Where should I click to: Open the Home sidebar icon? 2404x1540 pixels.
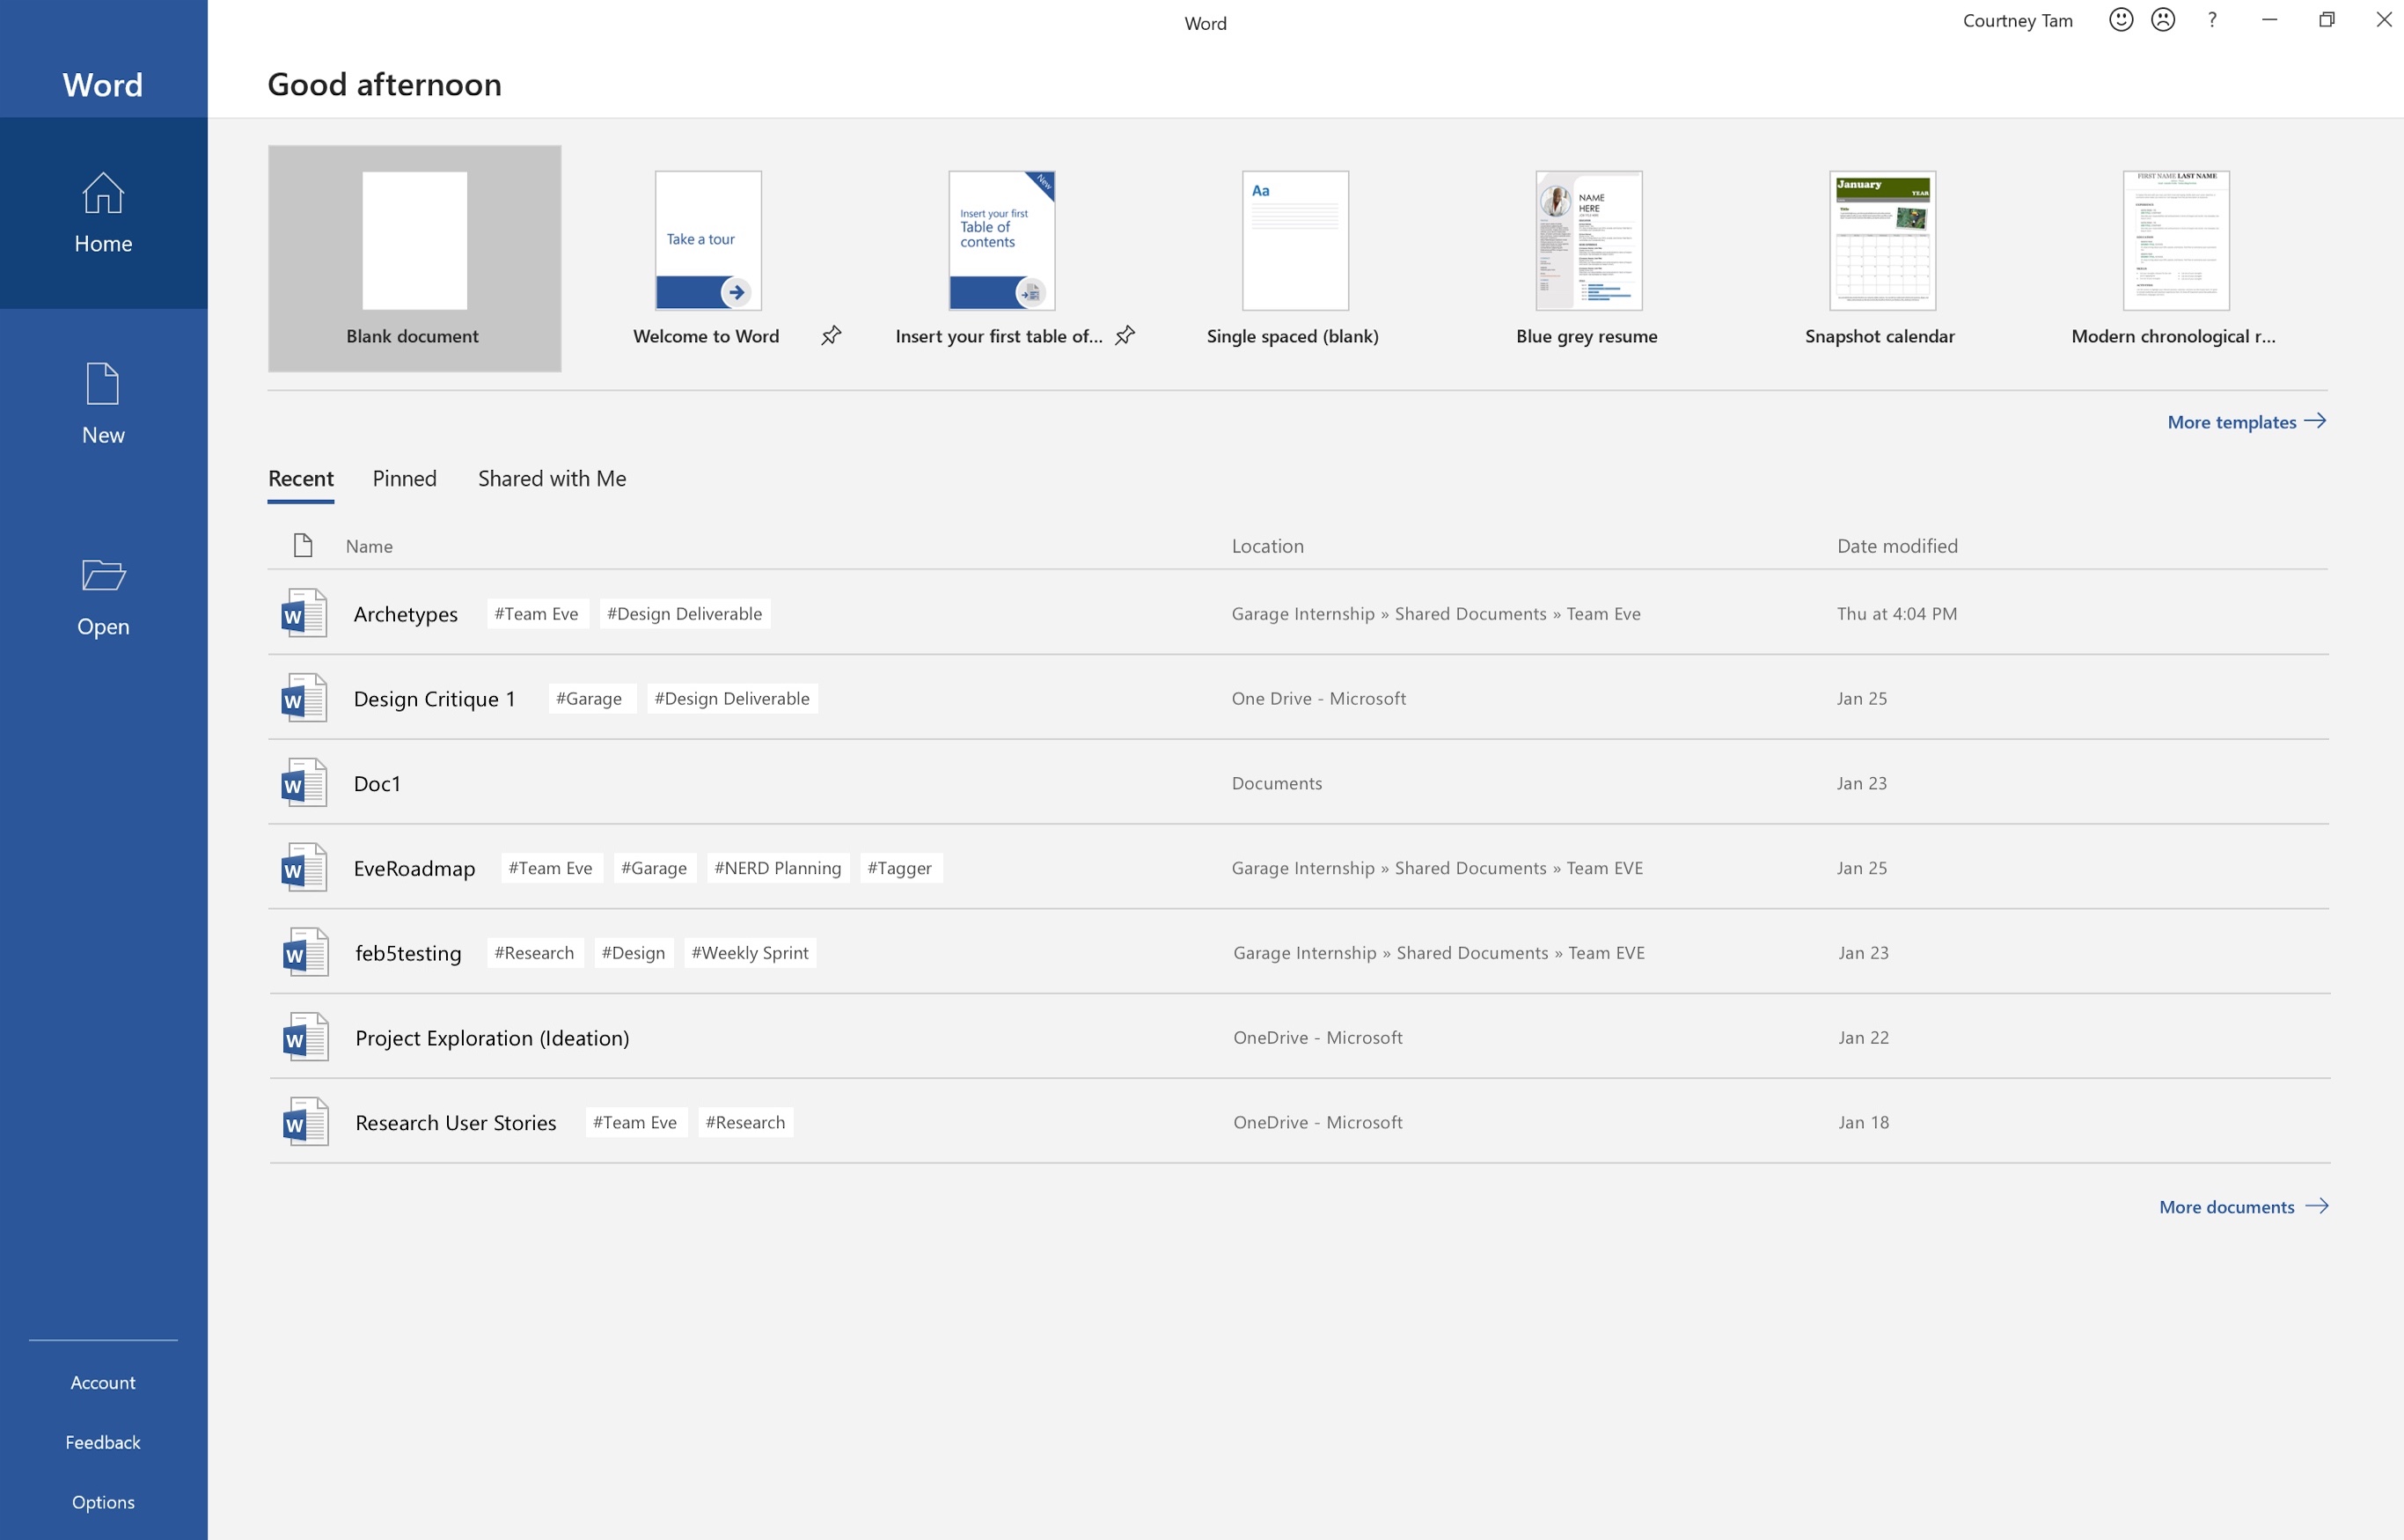click(x=103, y=193)
